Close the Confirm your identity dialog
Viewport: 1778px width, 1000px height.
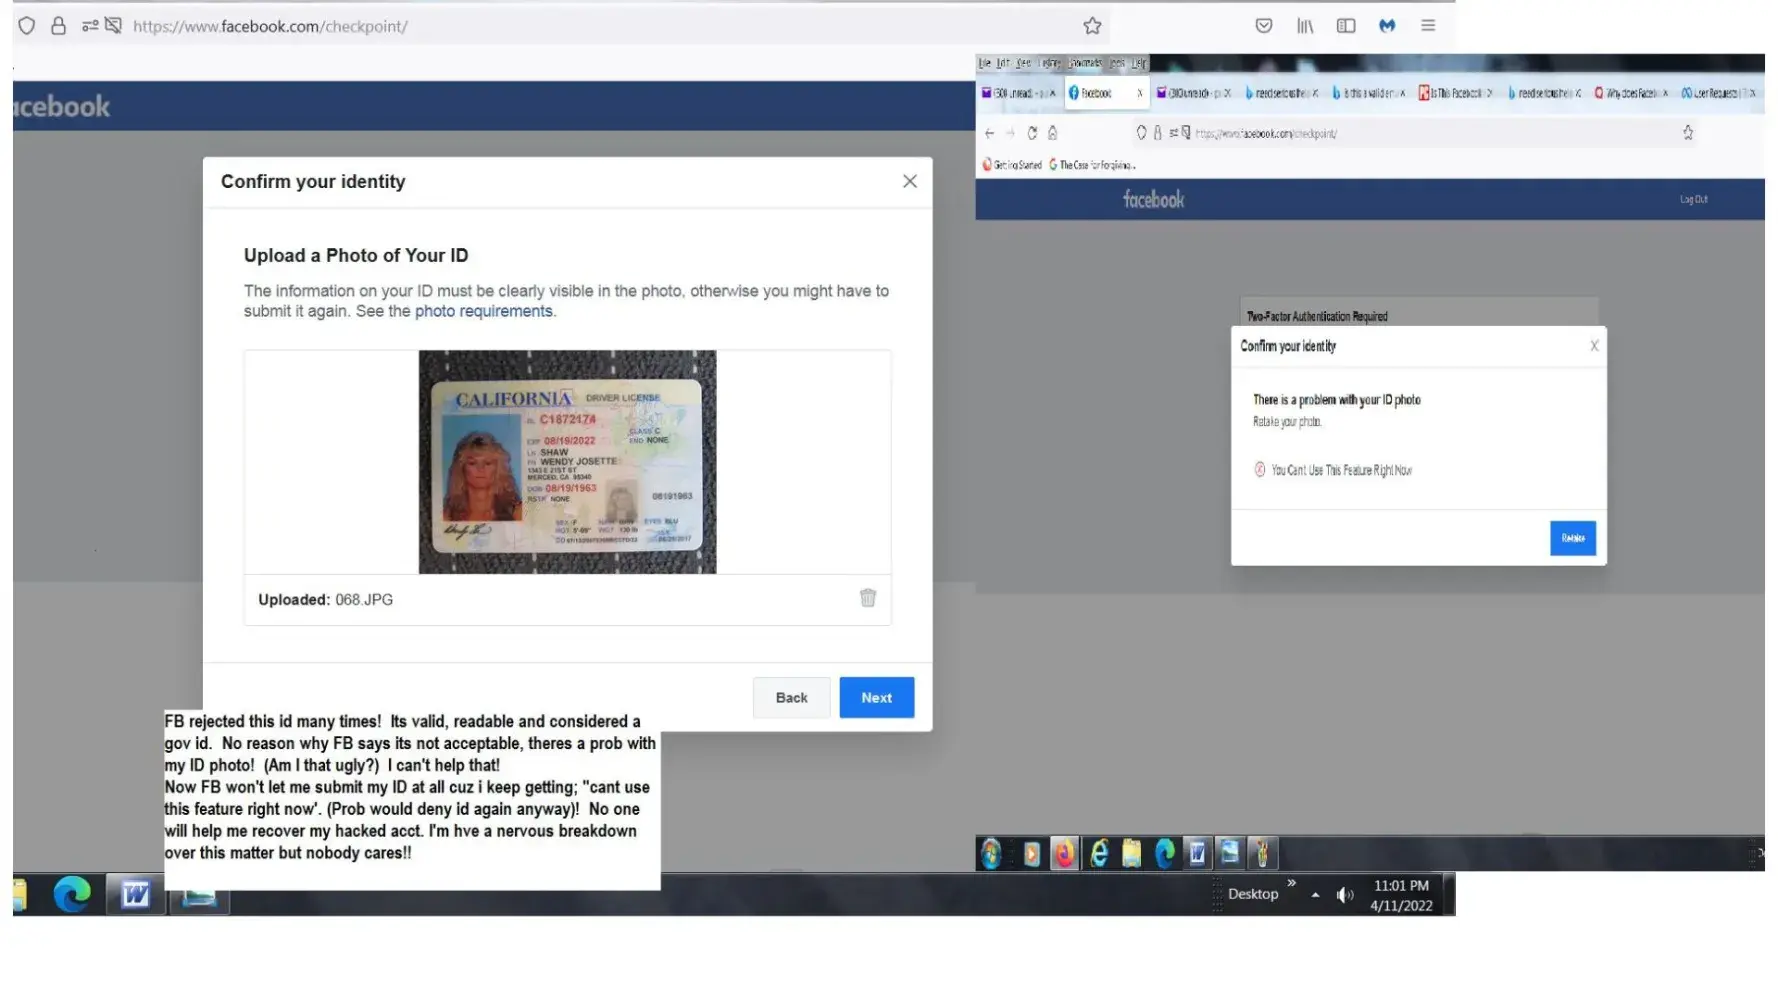(x=909, y=181)
